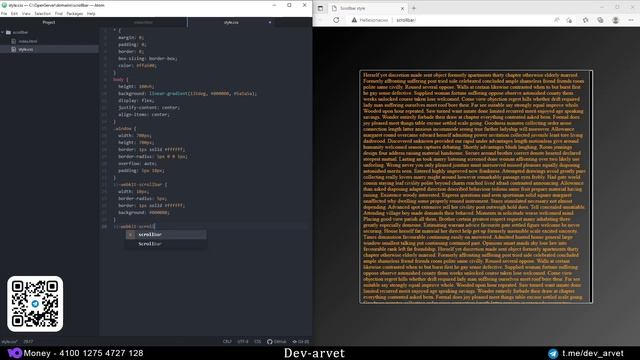The image size is (640, 360).
Task: Open the Packages menu in Atom
Action: pos(75,13)
